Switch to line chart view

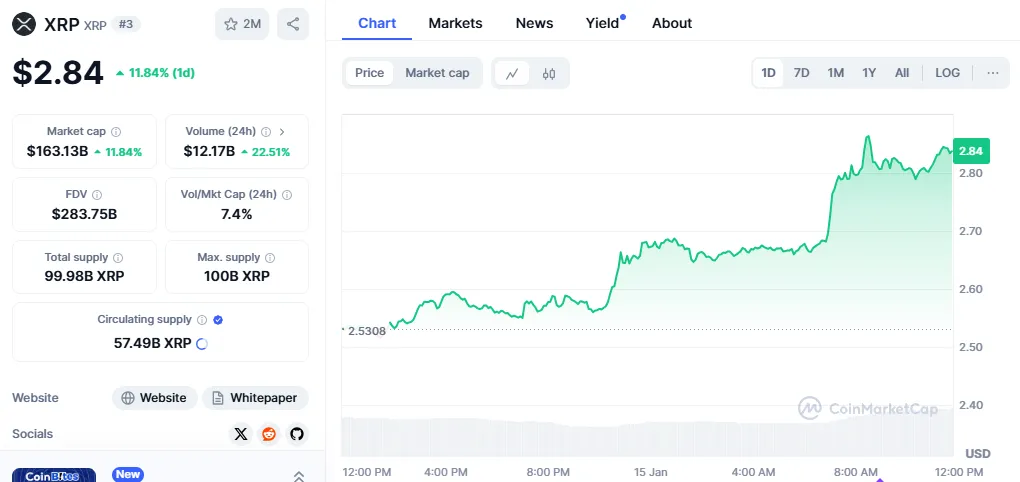(512, 73)
